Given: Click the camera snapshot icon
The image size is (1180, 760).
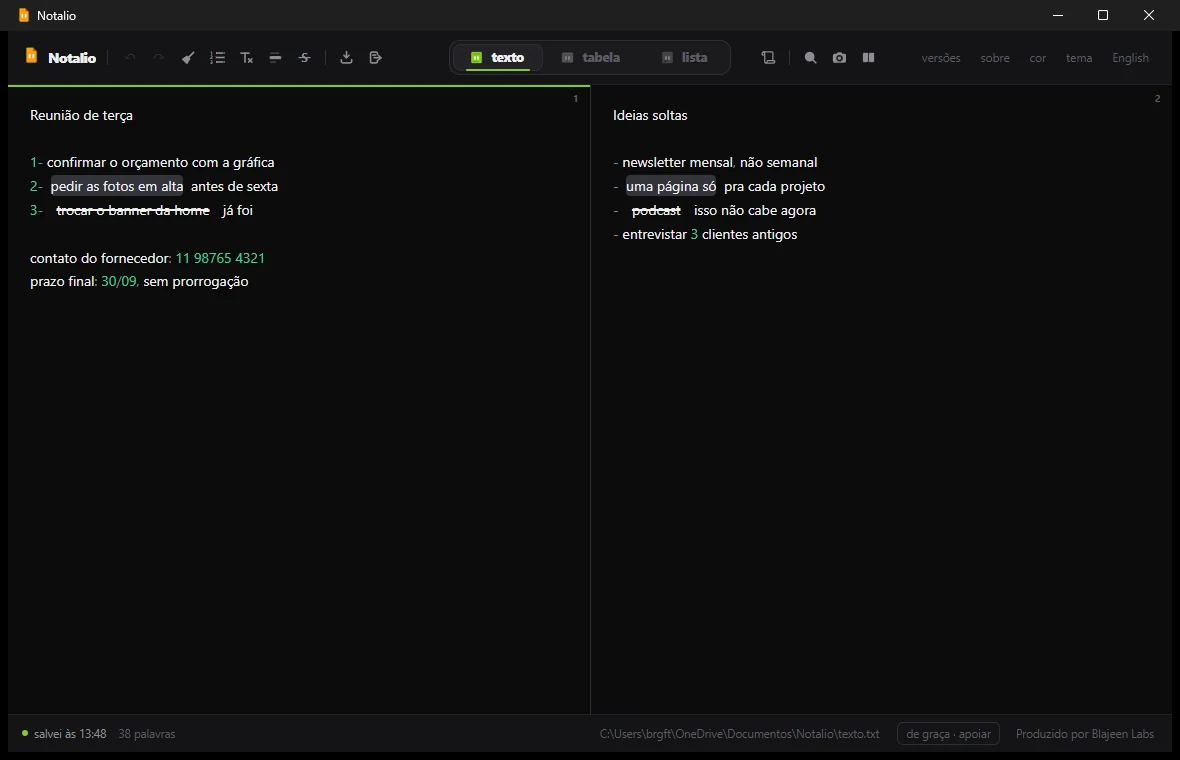Looking at the screenshot, I should 840,58.
